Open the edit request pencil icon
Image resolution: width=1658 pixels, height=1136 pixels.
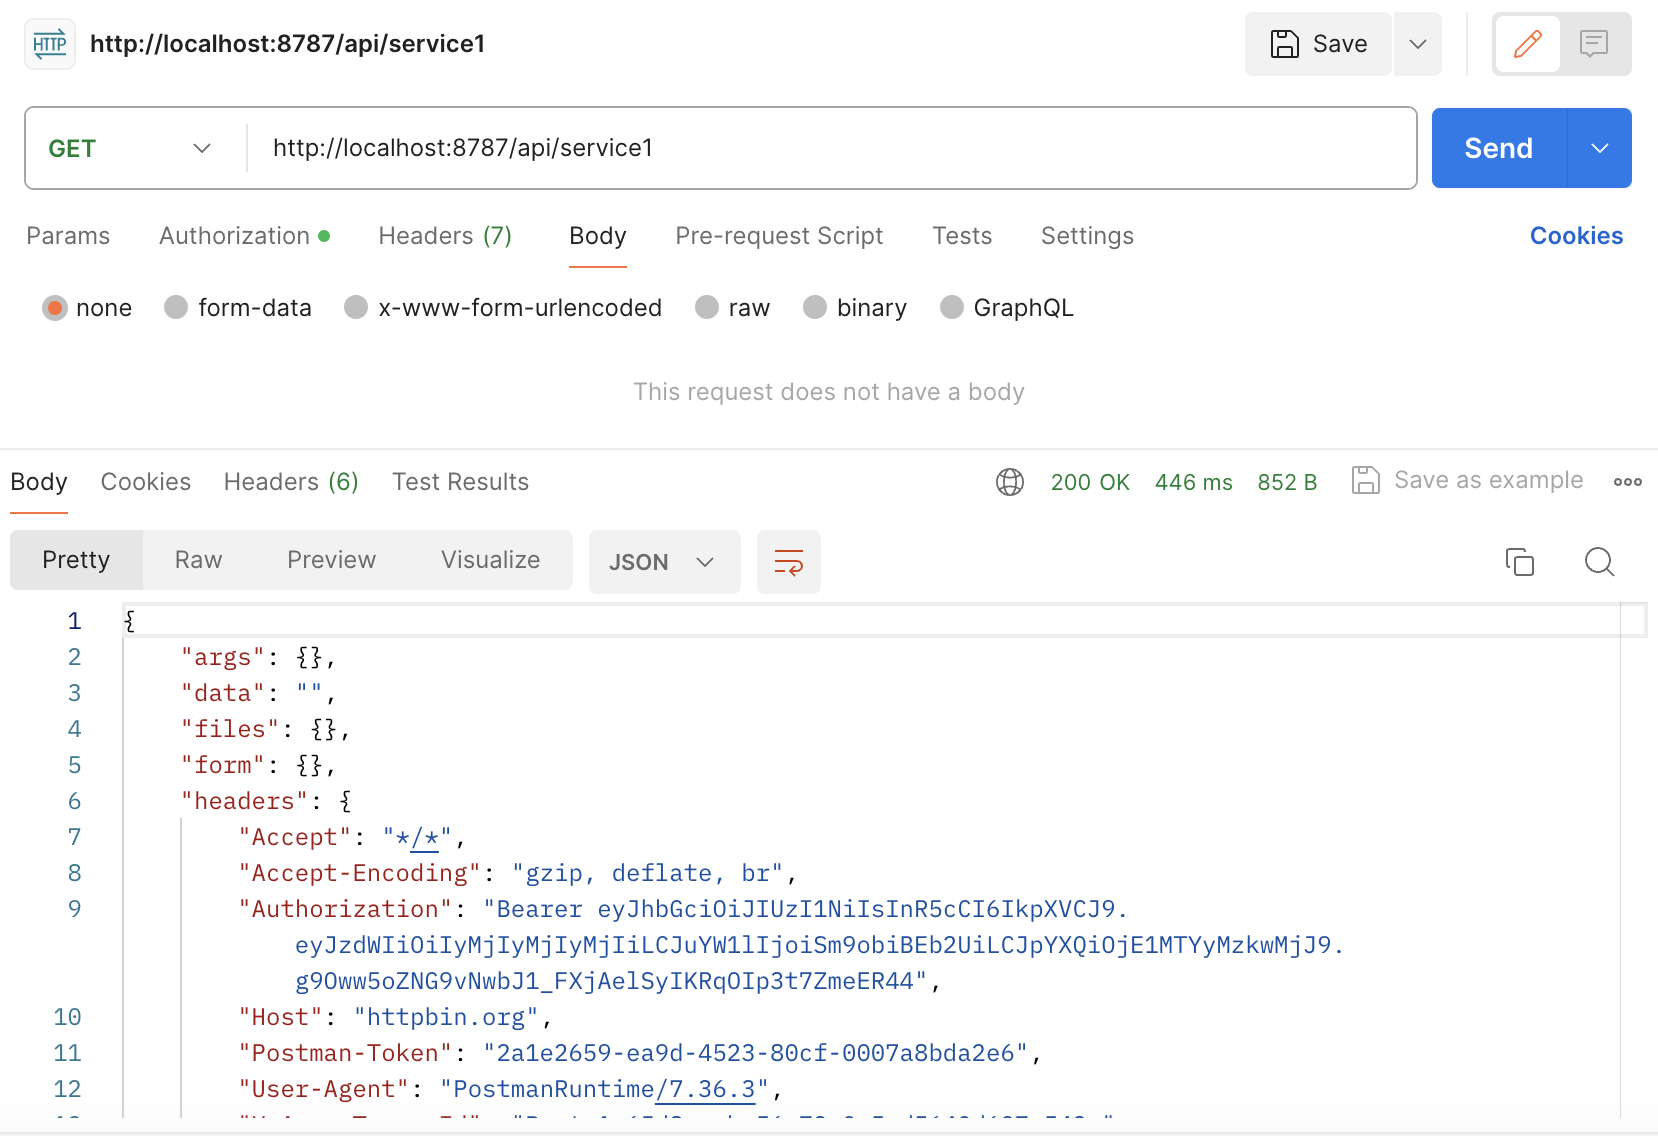[x=1527, y=44]
